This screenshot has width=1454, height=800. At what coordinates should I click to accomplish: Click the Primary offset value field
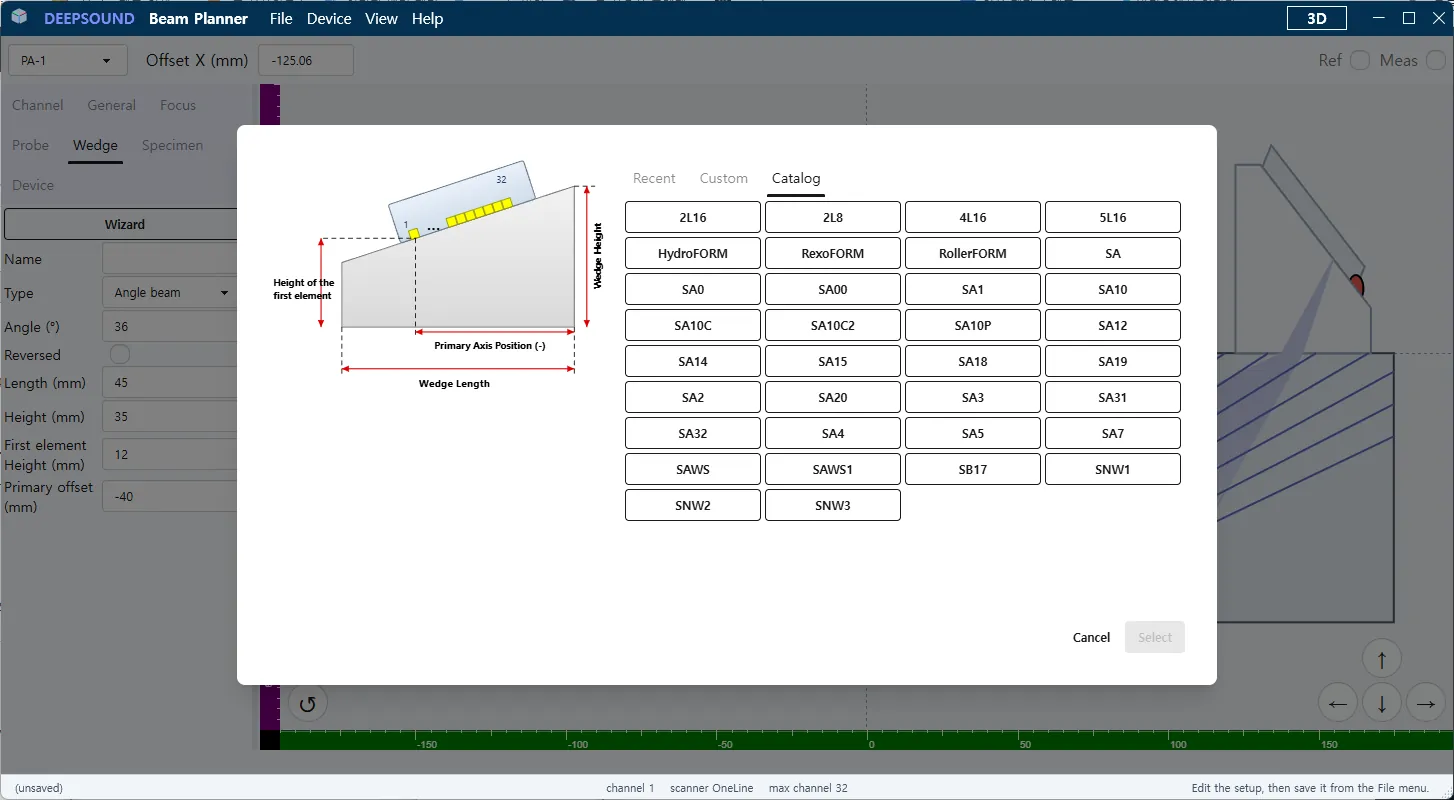click(x=170, y=497)
